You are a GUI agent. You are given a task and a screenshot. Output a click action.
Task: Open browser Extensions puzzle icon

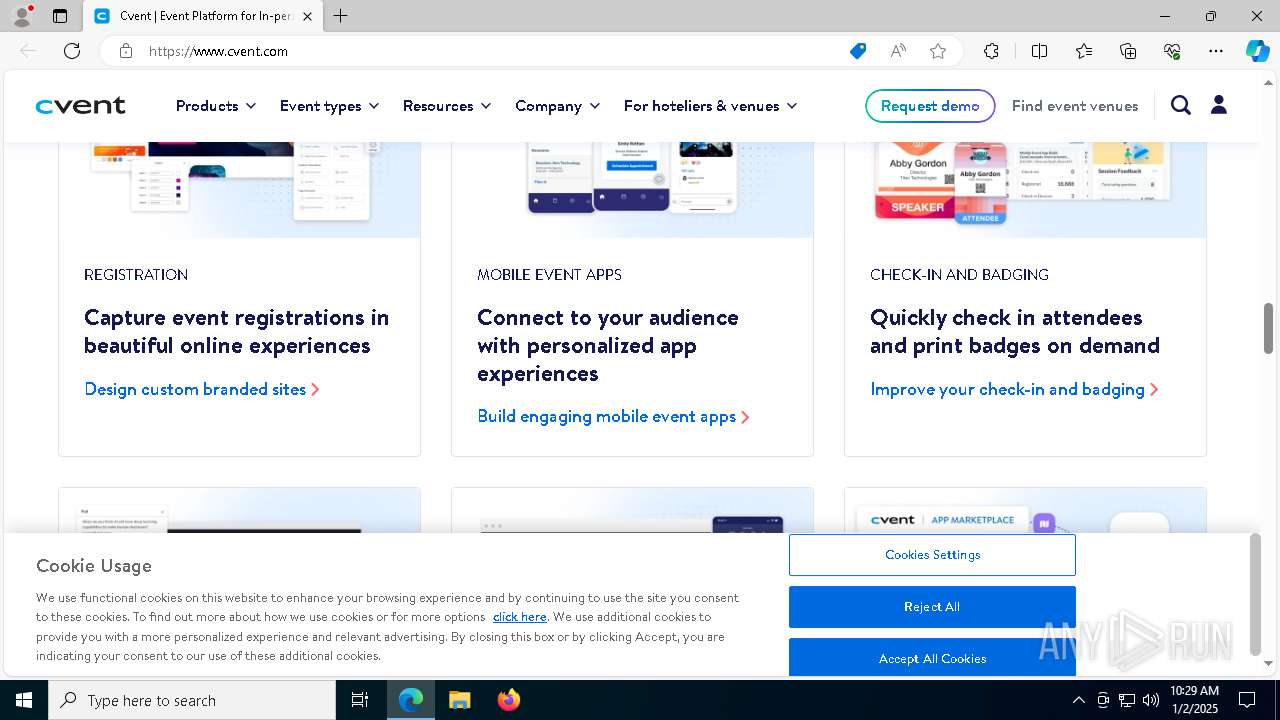(x=991, y=51)
